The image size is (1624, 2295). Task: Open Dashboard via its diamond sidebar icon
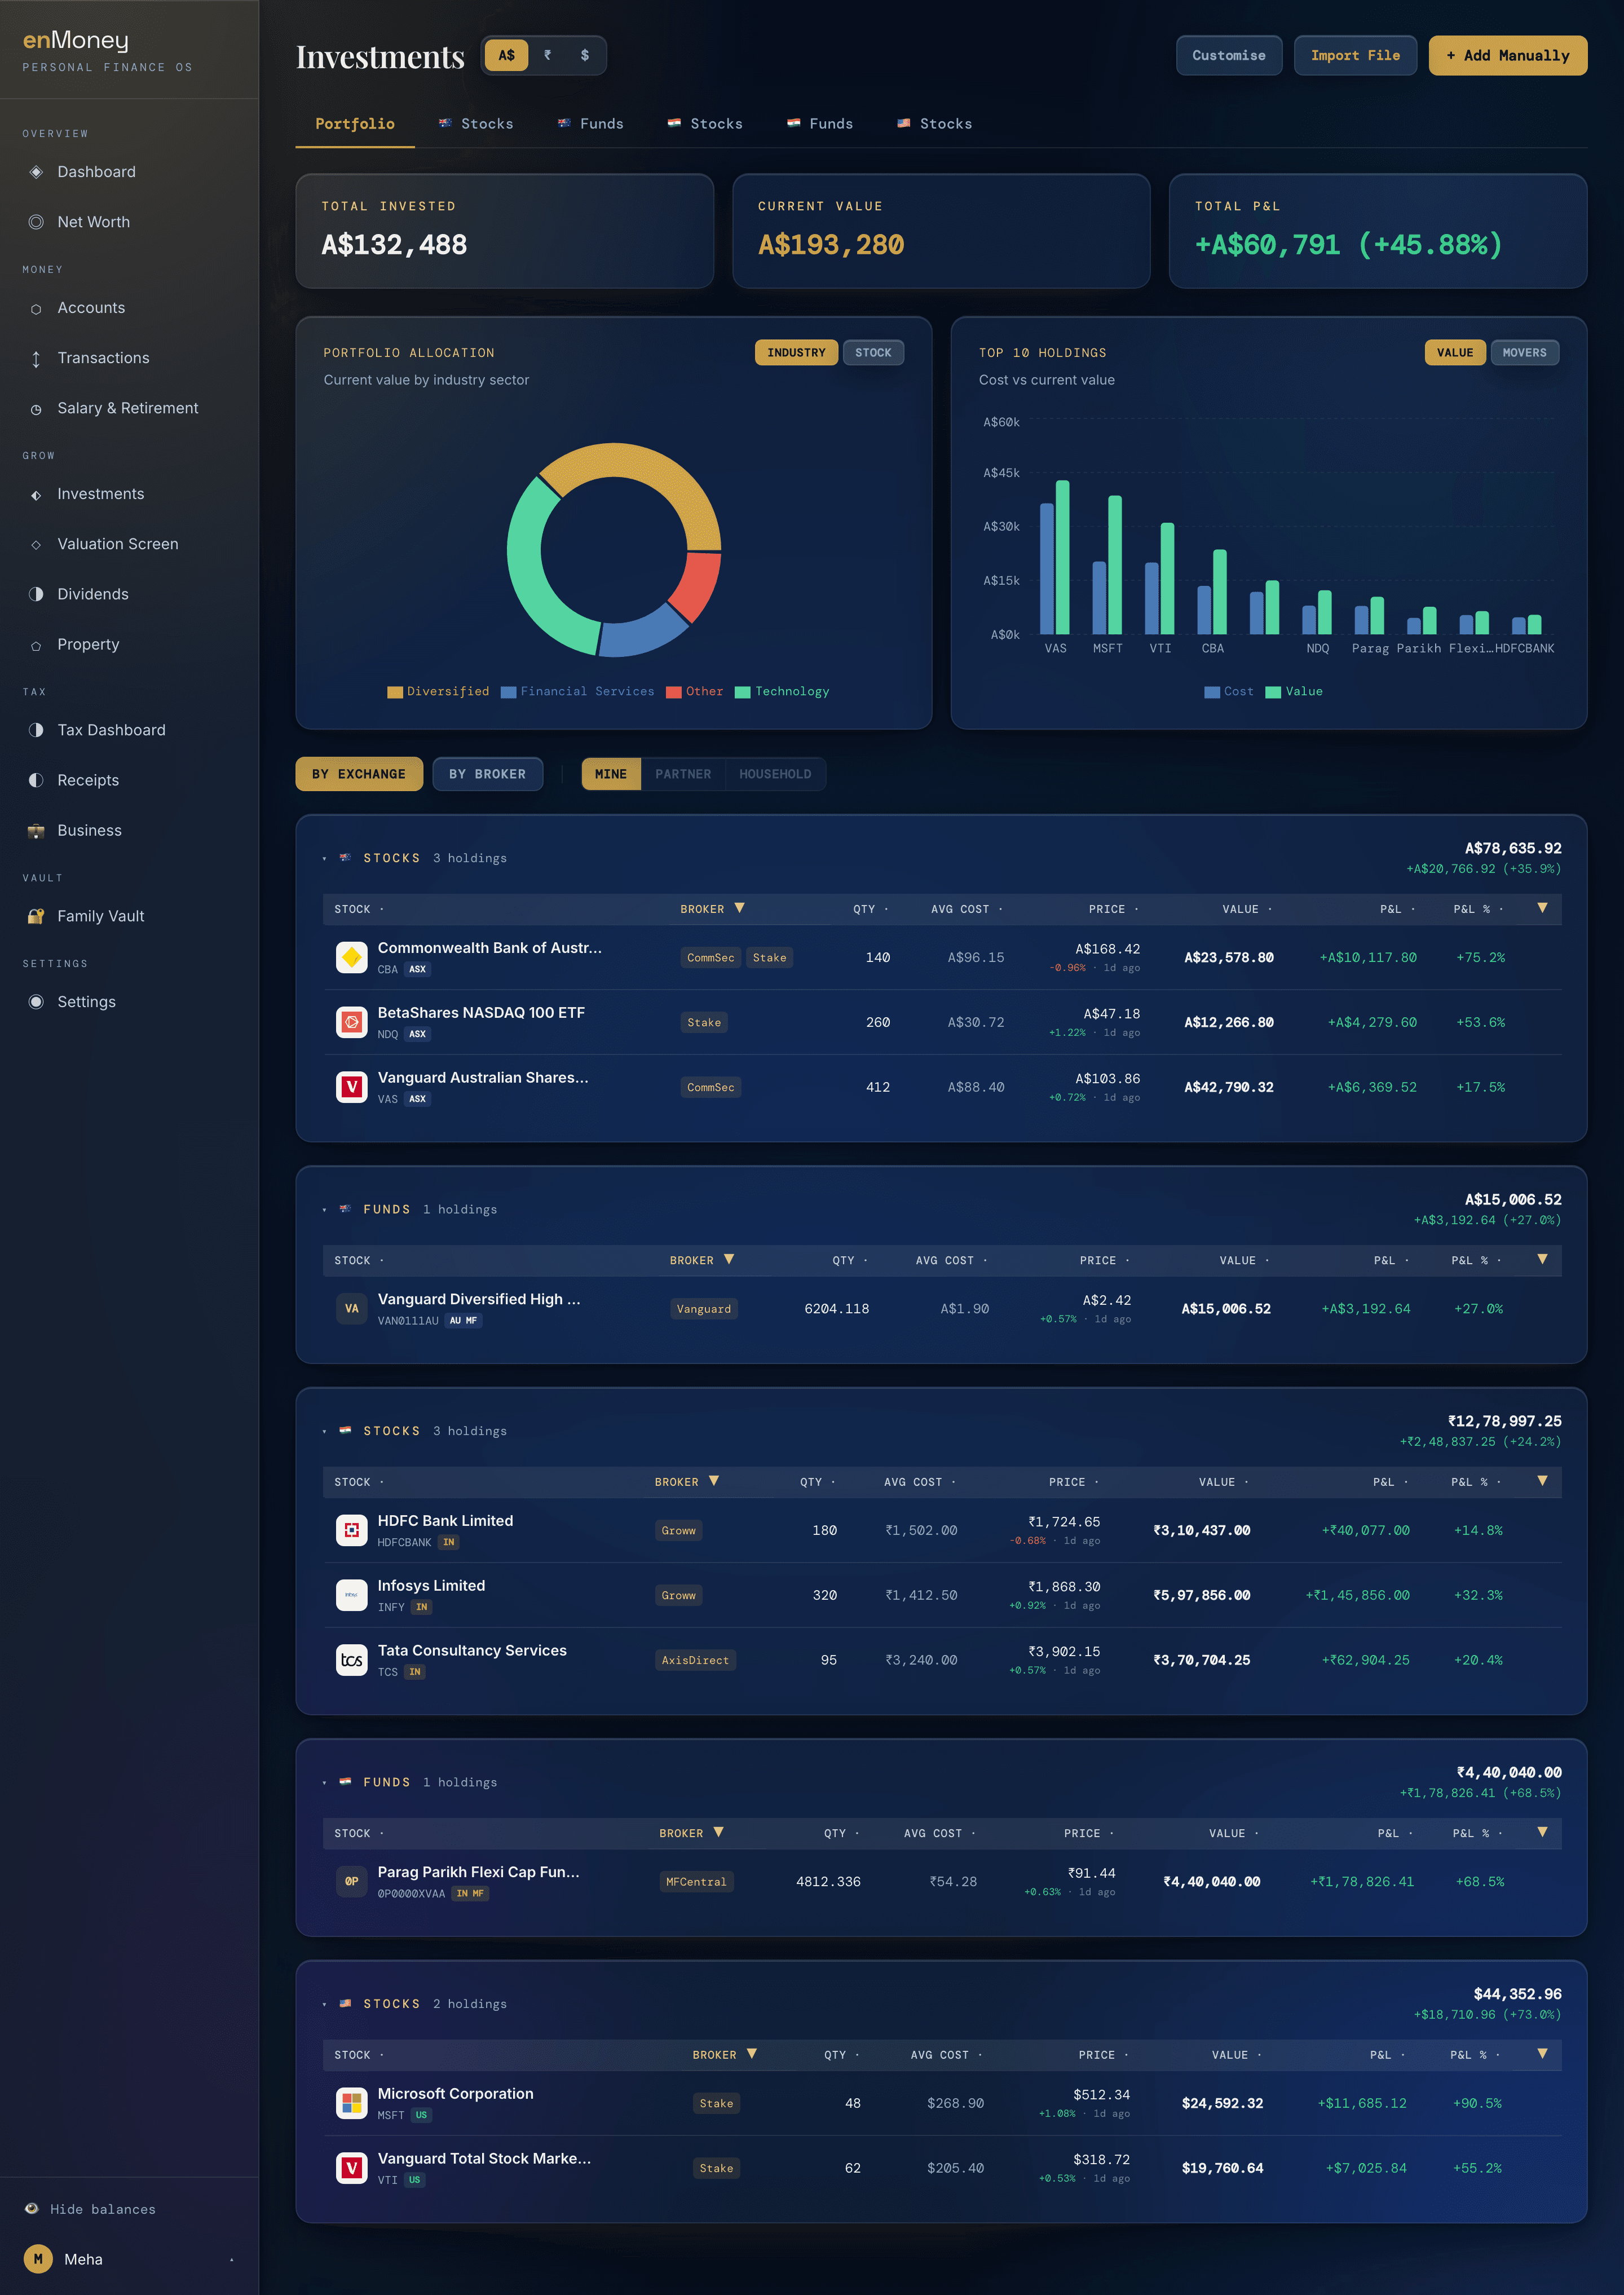(x=36, y=172)
